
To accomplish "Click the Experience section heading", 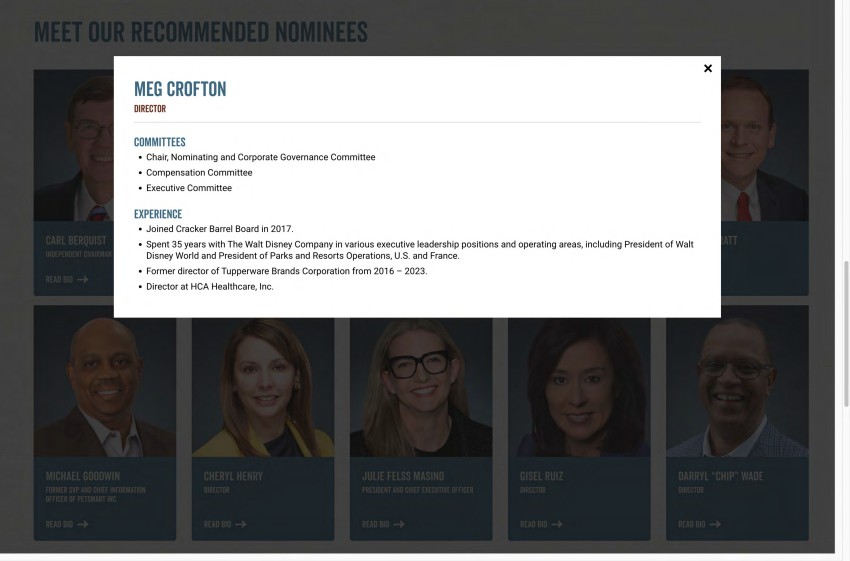I will [158, 214].
